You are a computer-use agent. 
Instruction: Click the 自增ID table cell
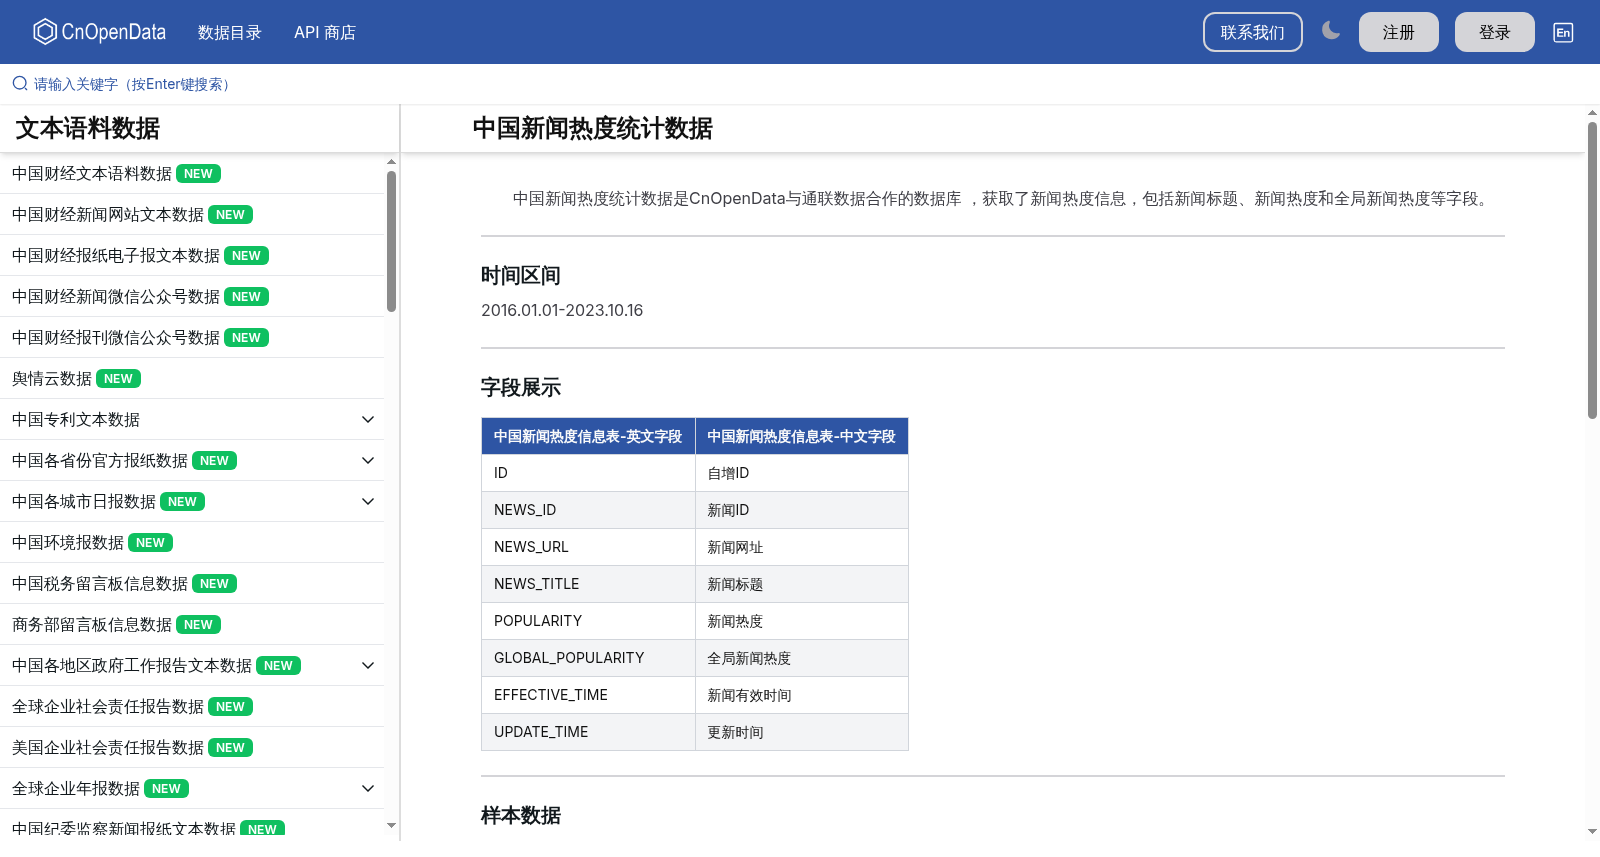802,473
